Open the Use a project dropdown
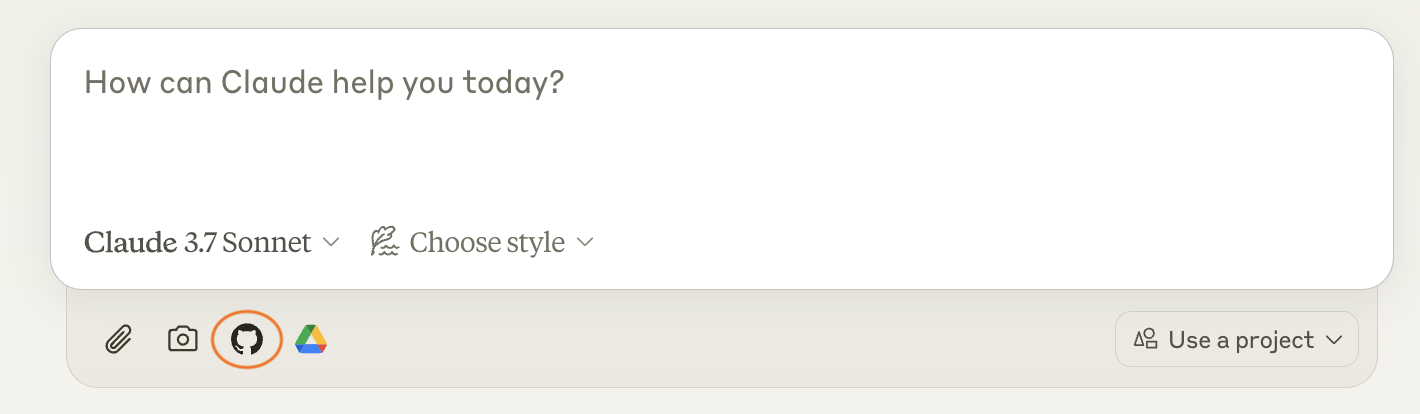1420x414 pixels. click(x=1237, y=339)
